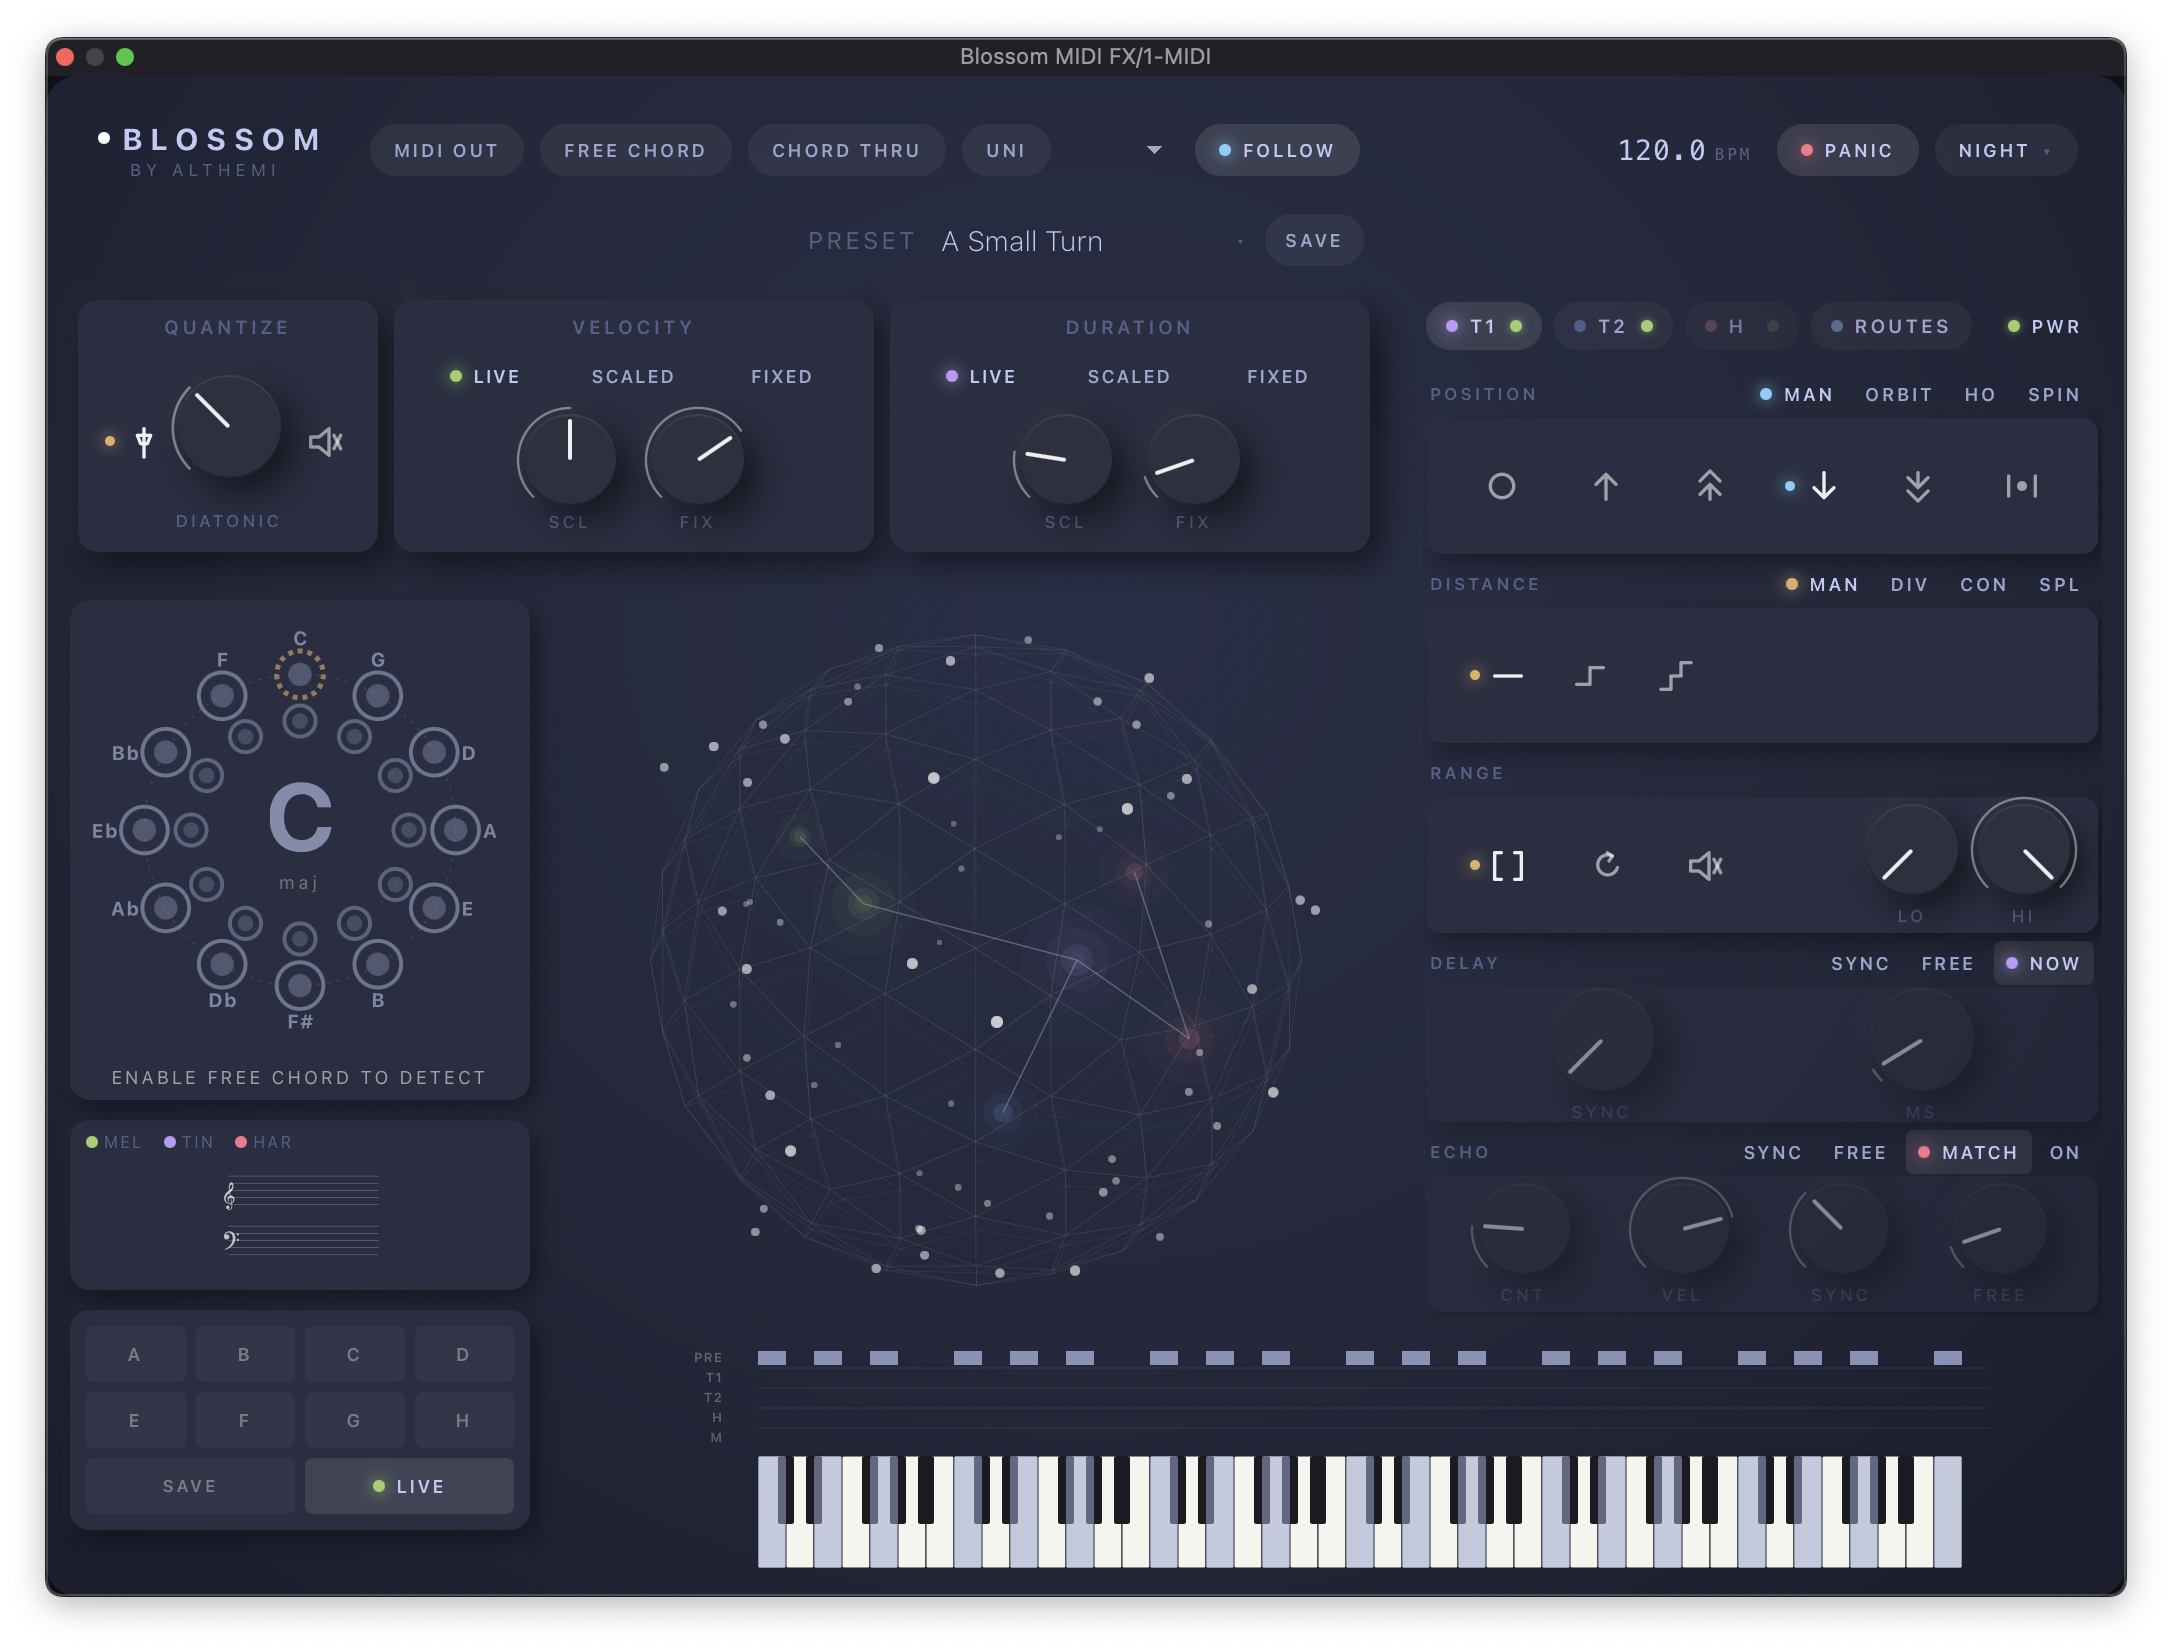This screenshot has height=1650, width=2172.
Task: Toggle the Echo ON switch
Action: pyautogui.click(x=2064, y=1153)
